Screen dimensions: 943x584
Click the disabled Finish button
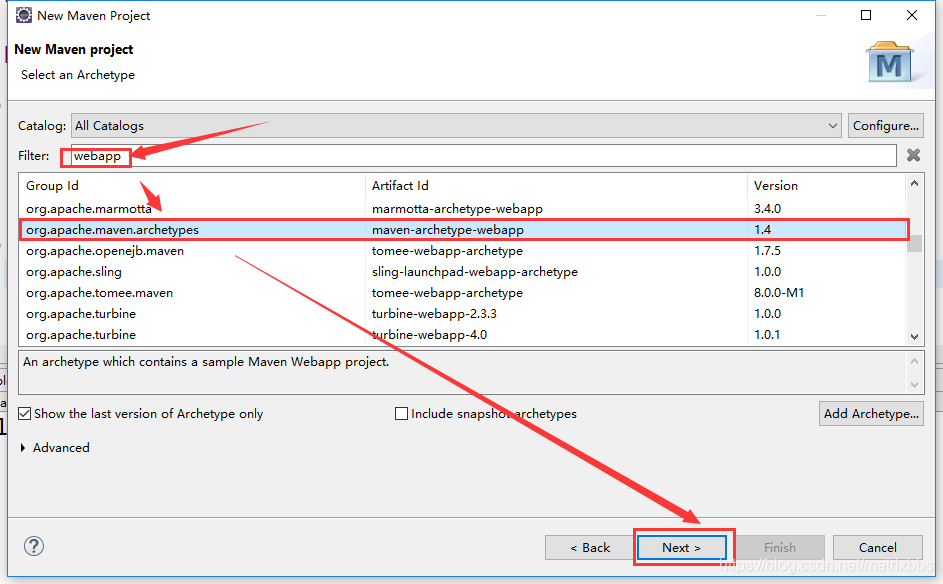point(780,547)
